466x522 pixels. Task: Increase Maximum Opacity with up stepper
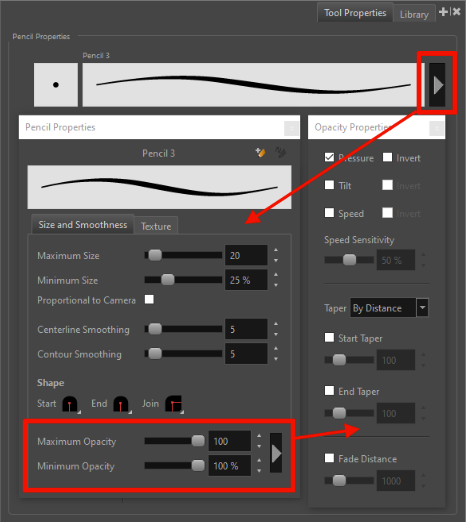coord(259,436)
